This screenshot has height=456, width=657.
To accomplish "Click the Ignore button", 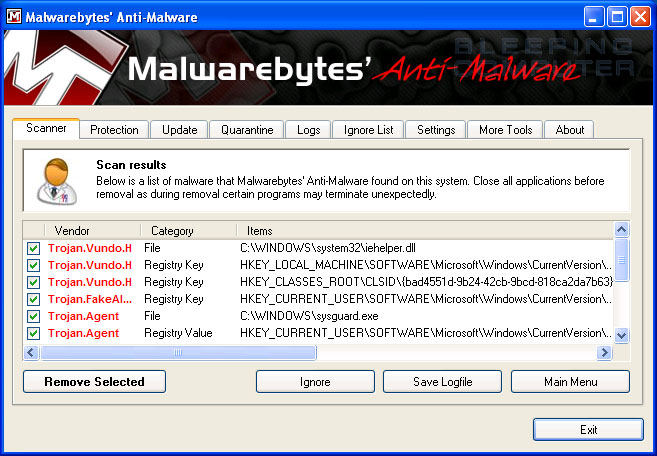I will click(315, 381).
